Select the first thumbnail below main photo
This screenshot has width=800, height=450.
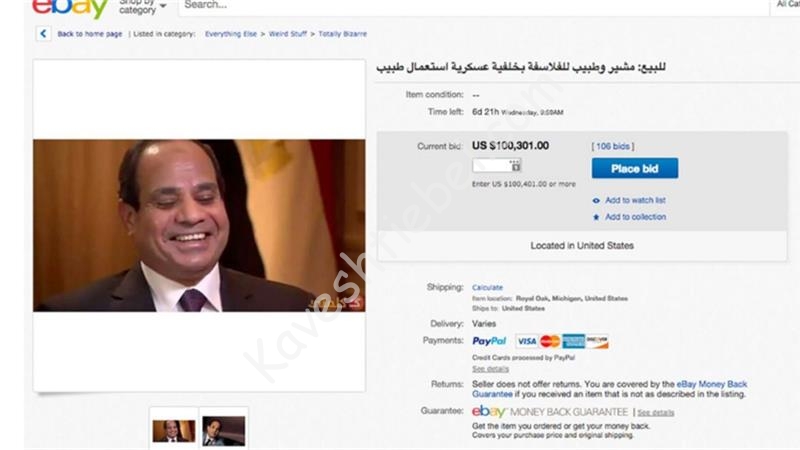[173, 431]
